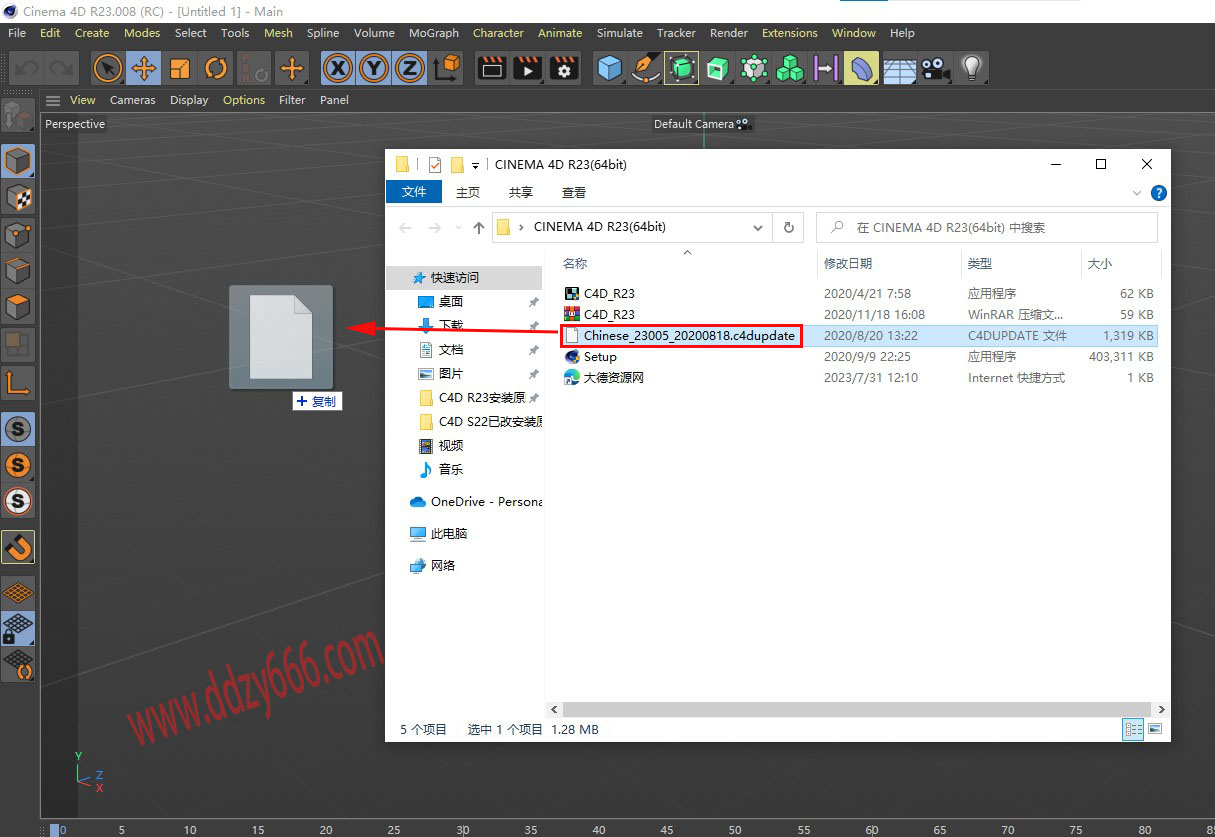Image resolution: width=1215 pixels, height=837 pixels.
Task: Expand address bar history dropdown
Action: 758,227
